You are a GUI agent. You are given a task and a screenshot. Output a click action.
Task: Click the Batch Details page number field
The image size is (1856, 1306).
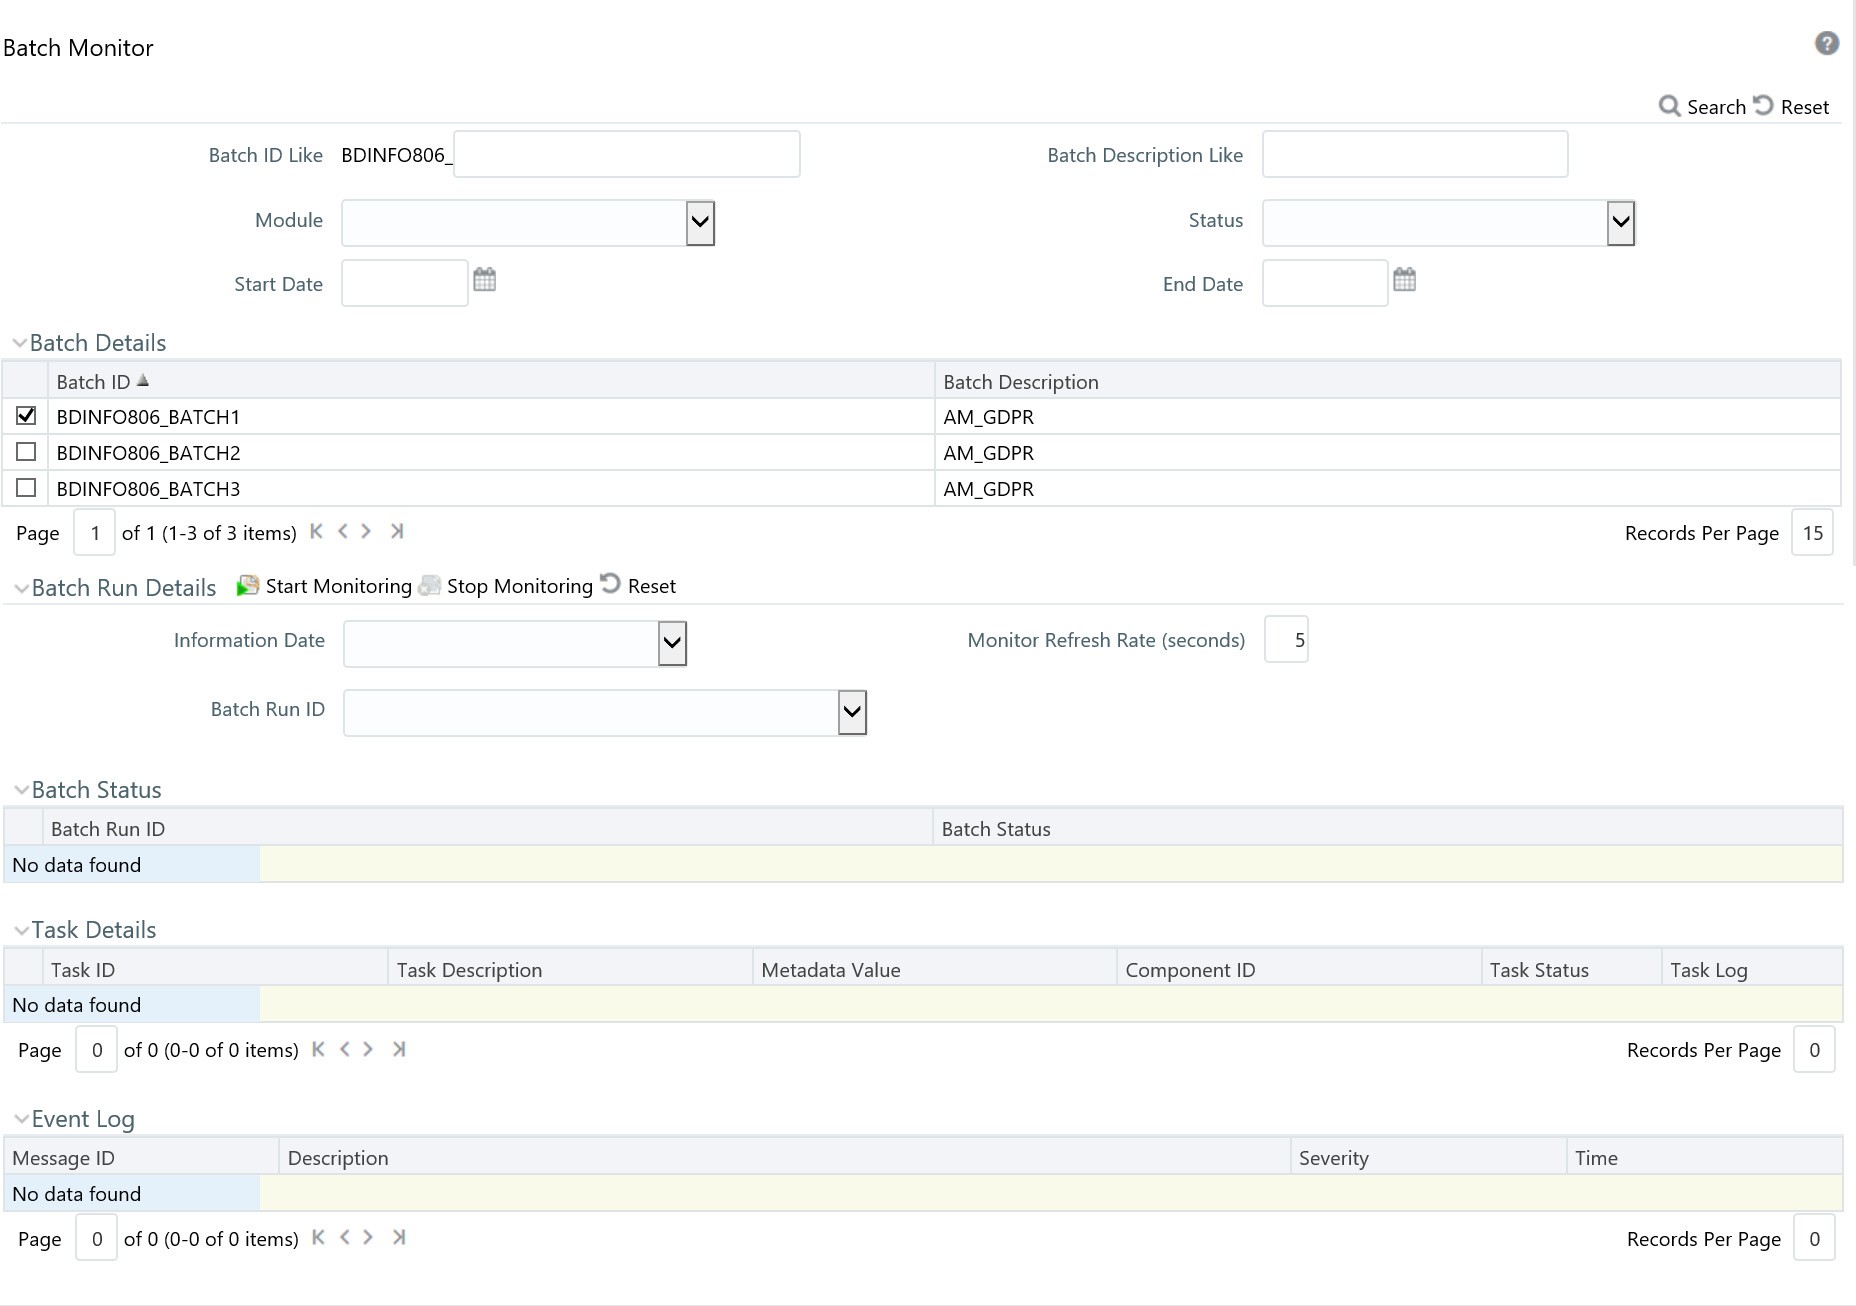(95, 532)
